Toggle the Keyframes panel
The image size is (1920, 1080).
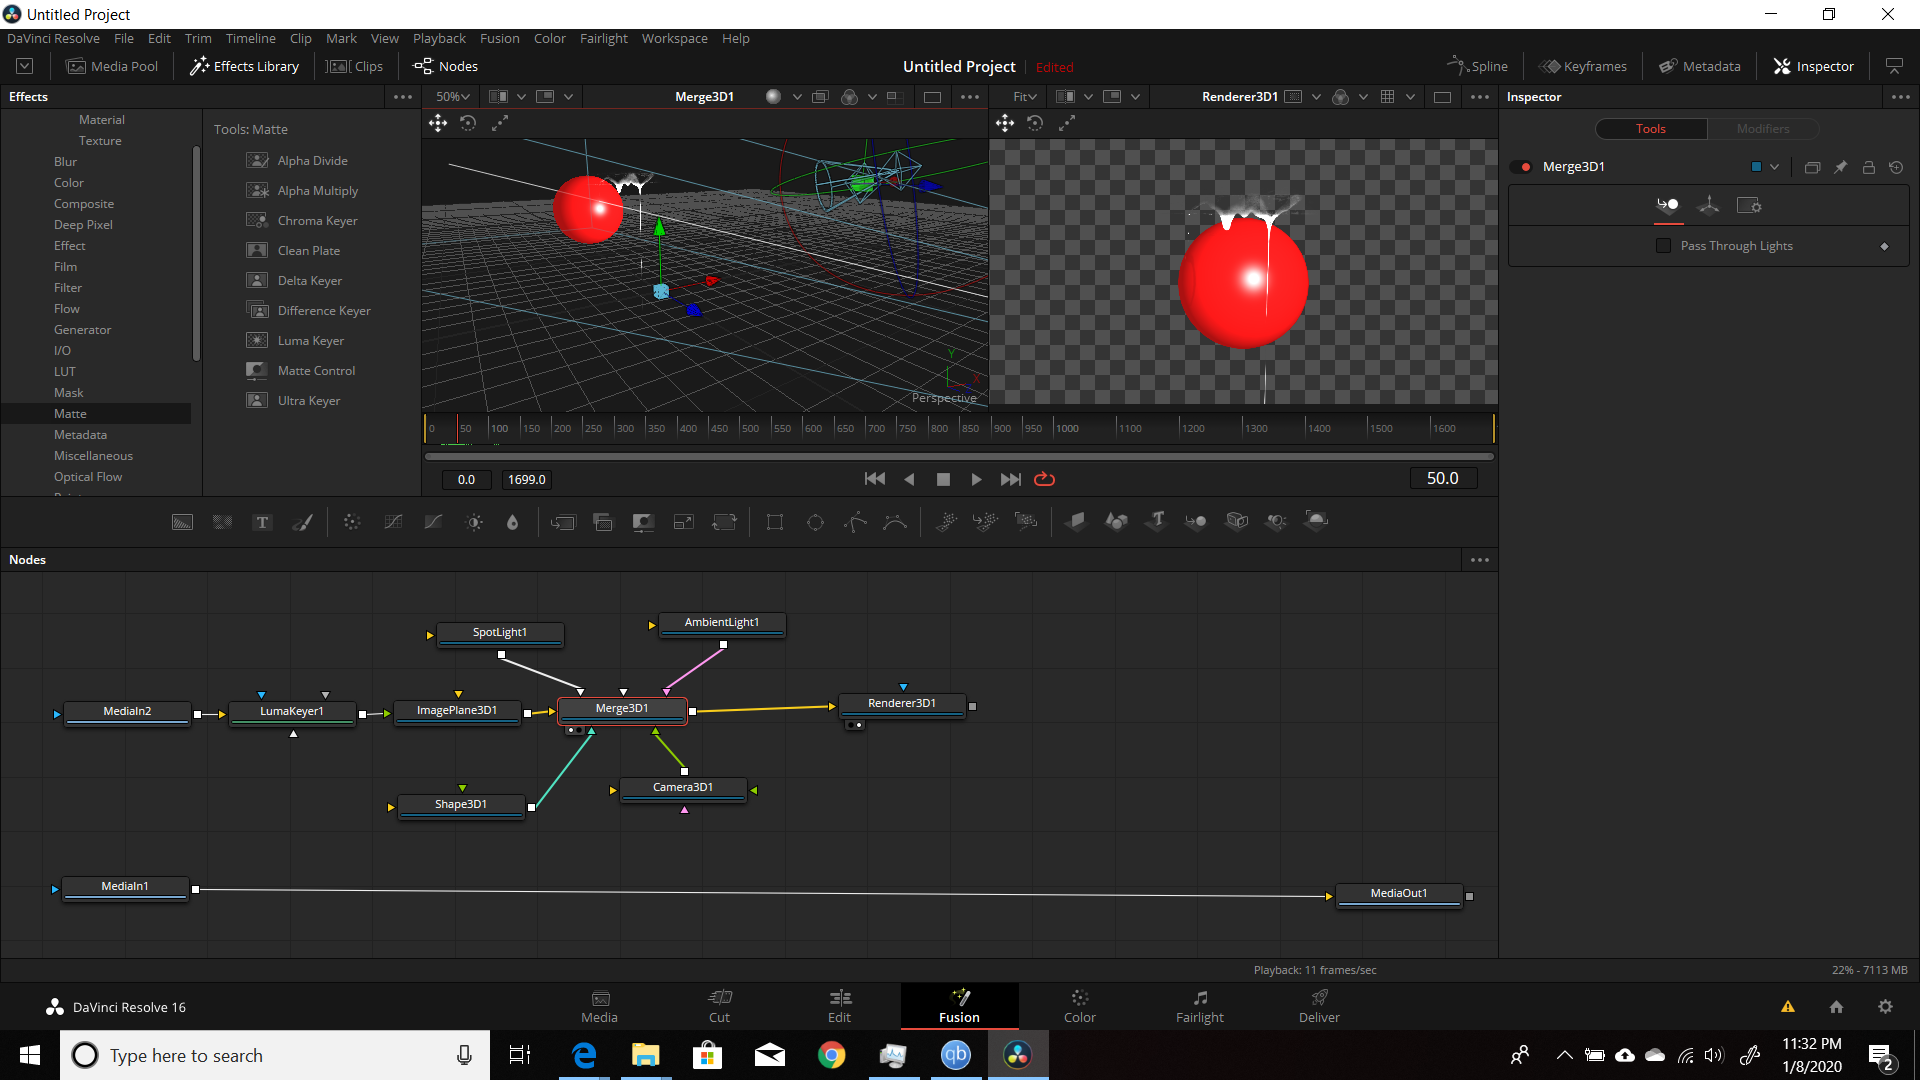tap(1582, 66)
